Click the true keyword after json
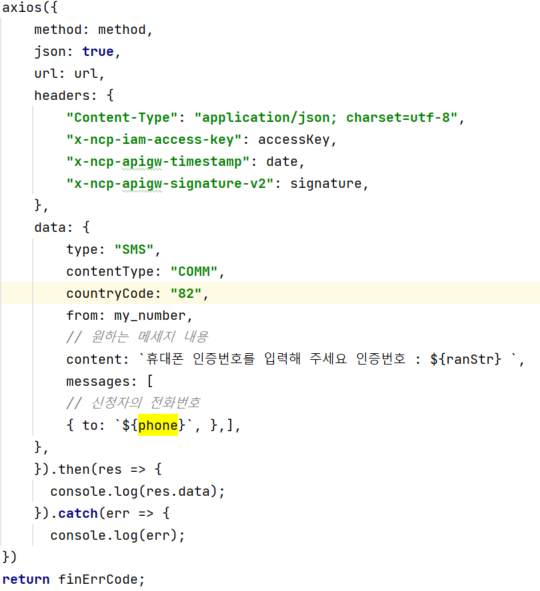540x591 pixels. [x=98, y=52]
